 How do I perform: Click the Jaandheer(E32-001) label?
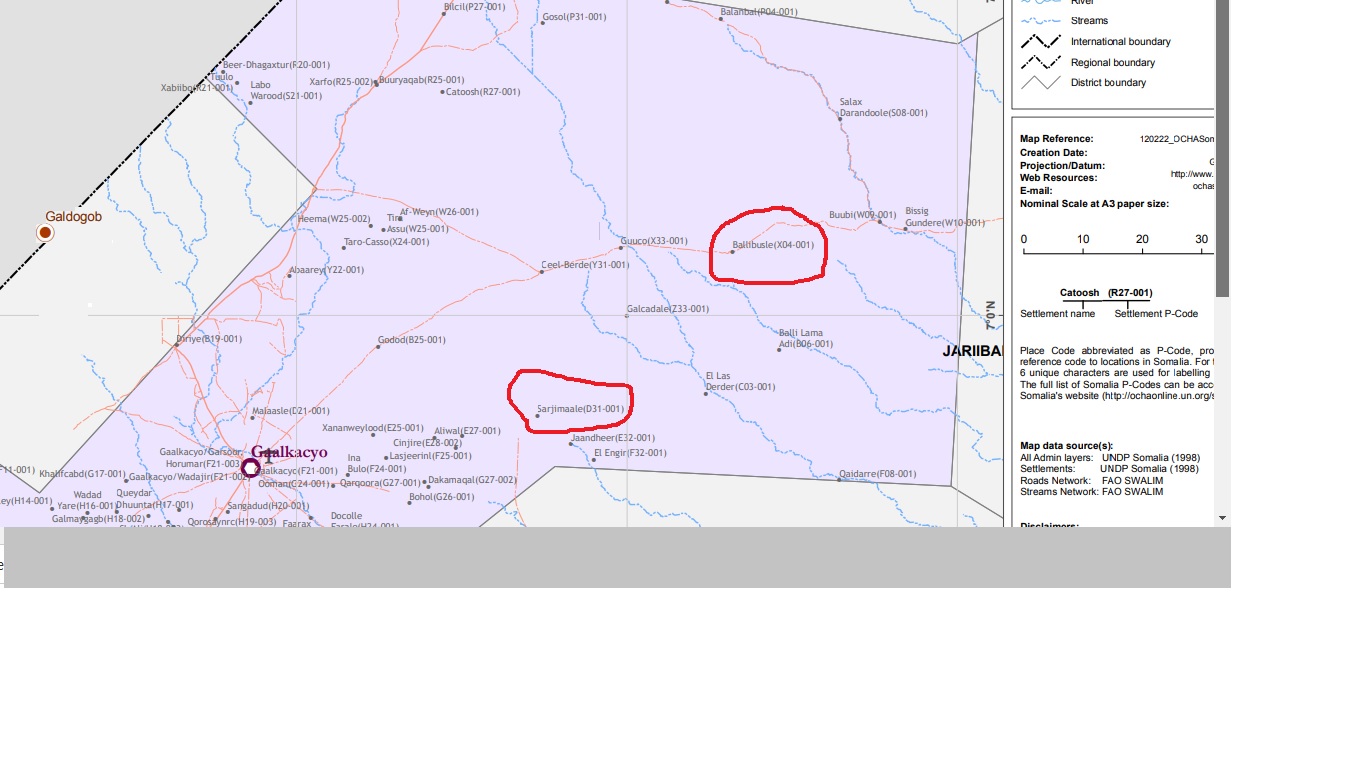613,438
